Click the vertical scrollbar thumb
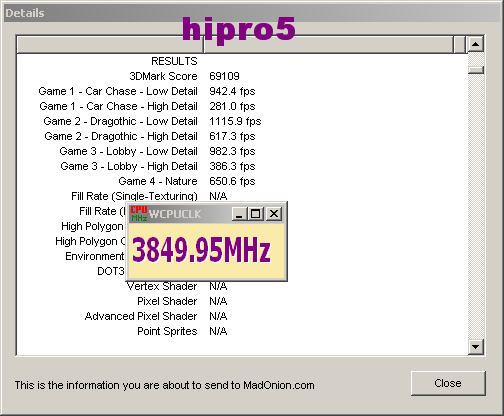Image resolution: width=504 pixels, height=416 pixels. tap(476, 70)
